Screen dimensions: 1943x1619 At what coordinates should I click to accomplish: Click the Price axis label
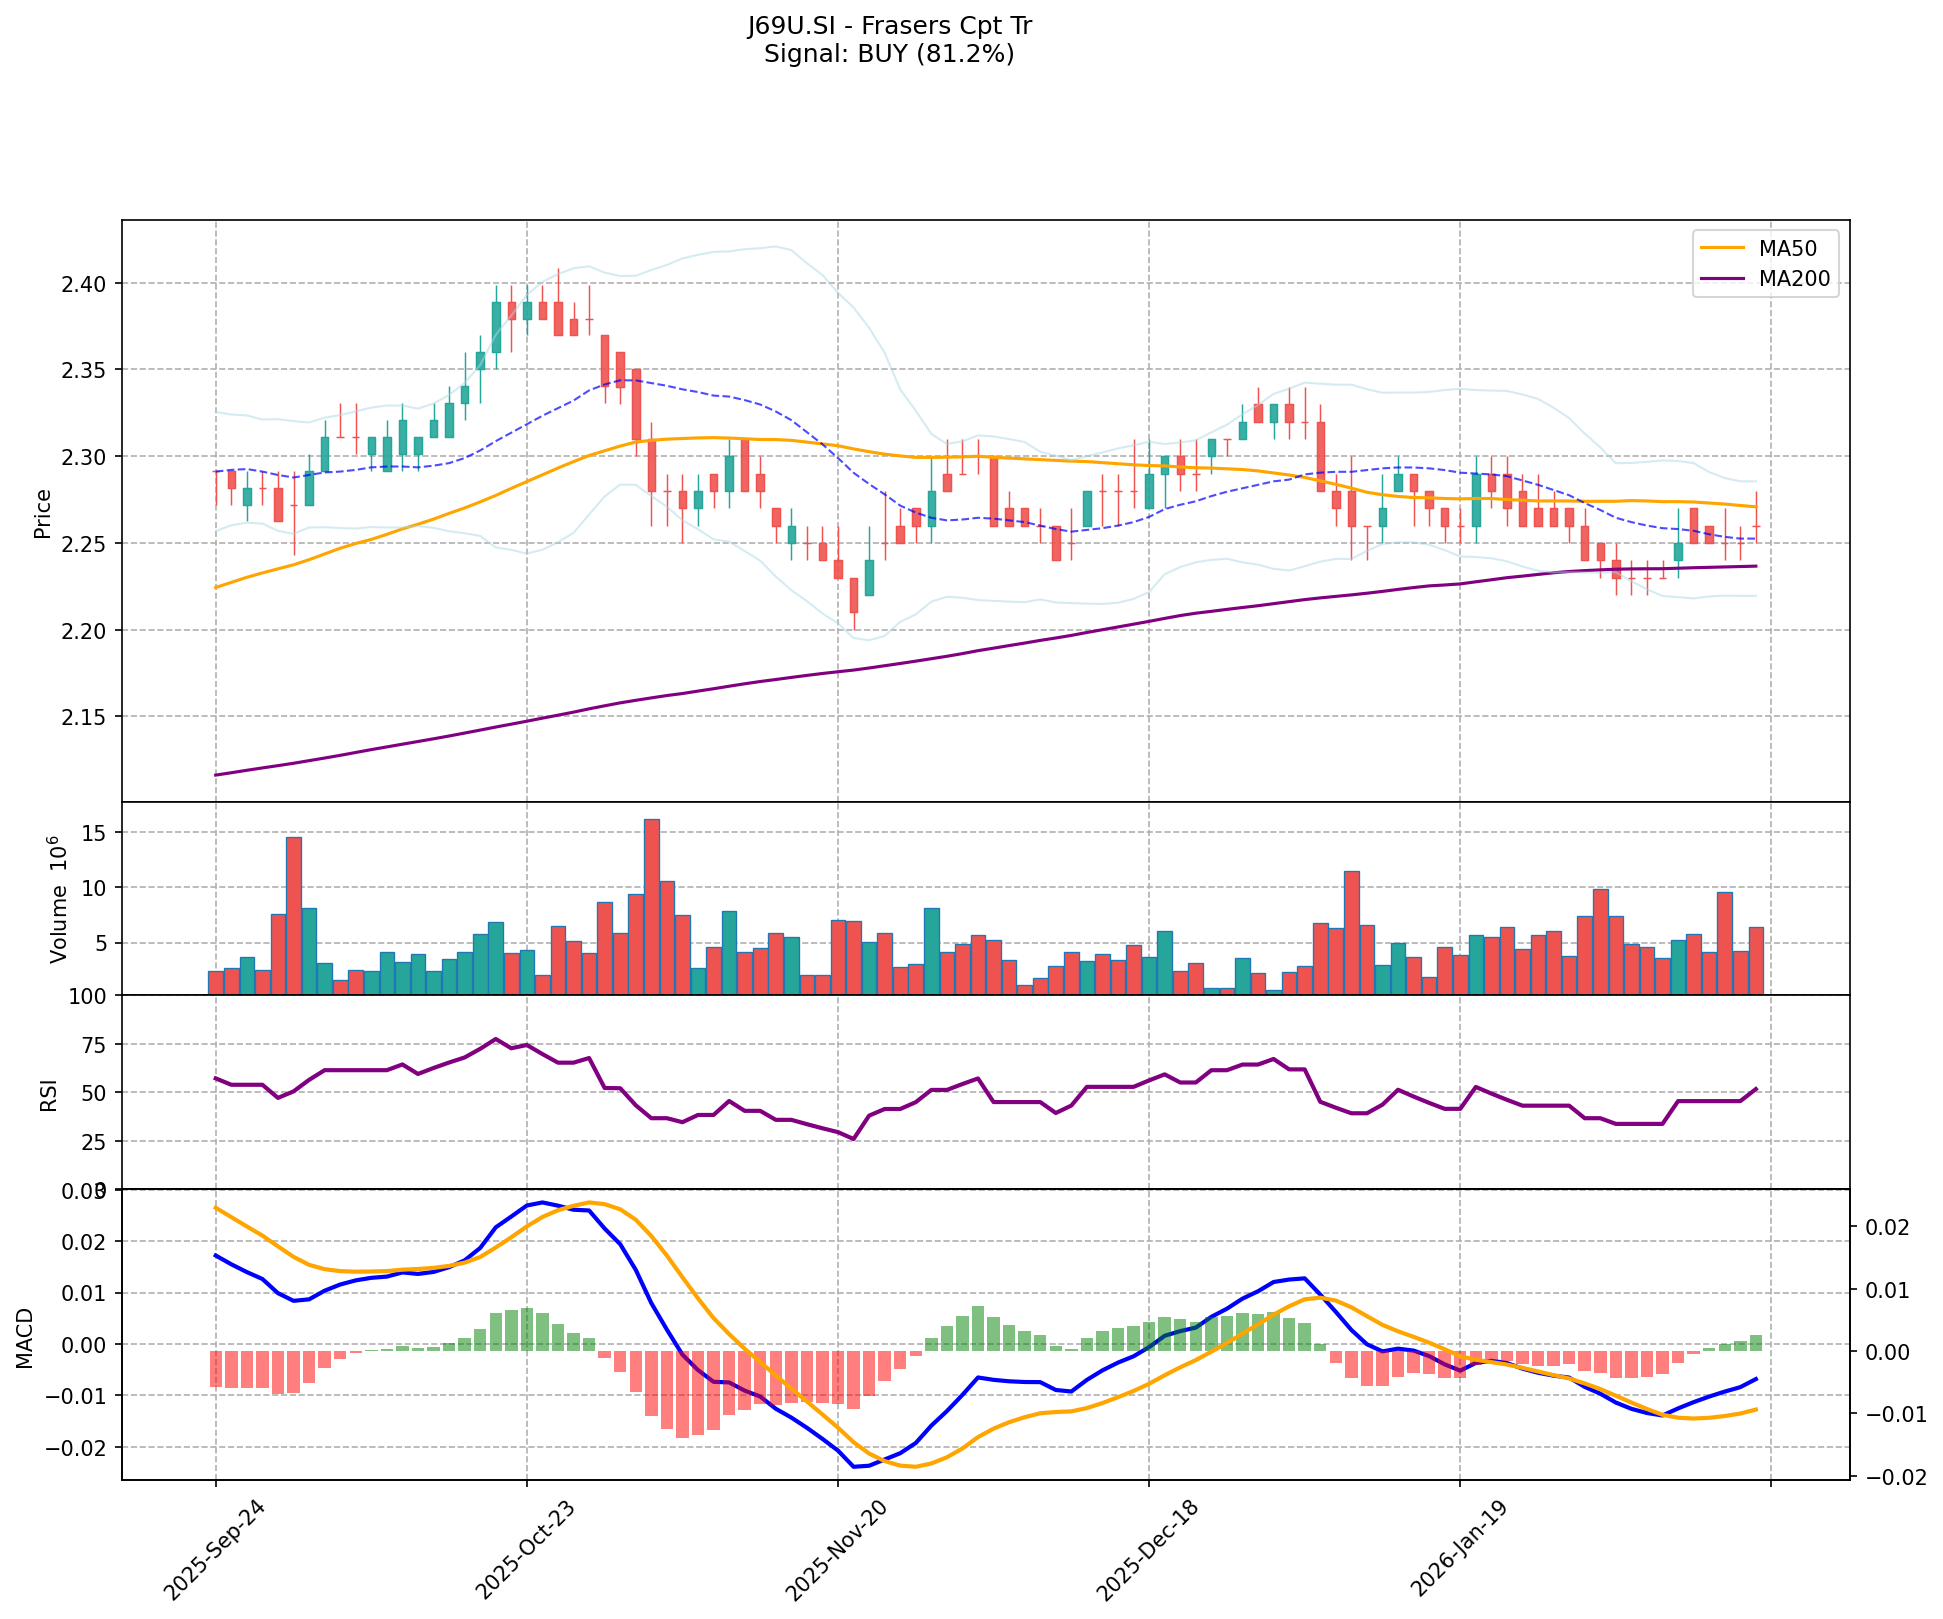42,513
